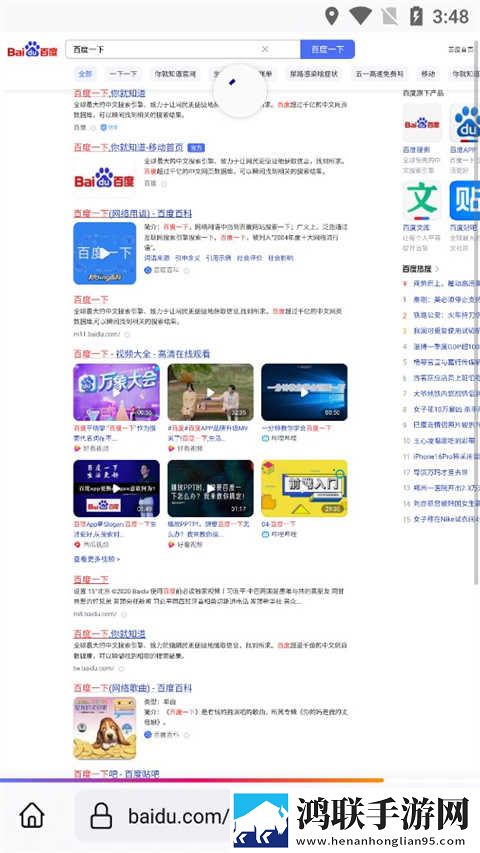Click the 官方 badge beside 移动首页 title

pos(196,147)
